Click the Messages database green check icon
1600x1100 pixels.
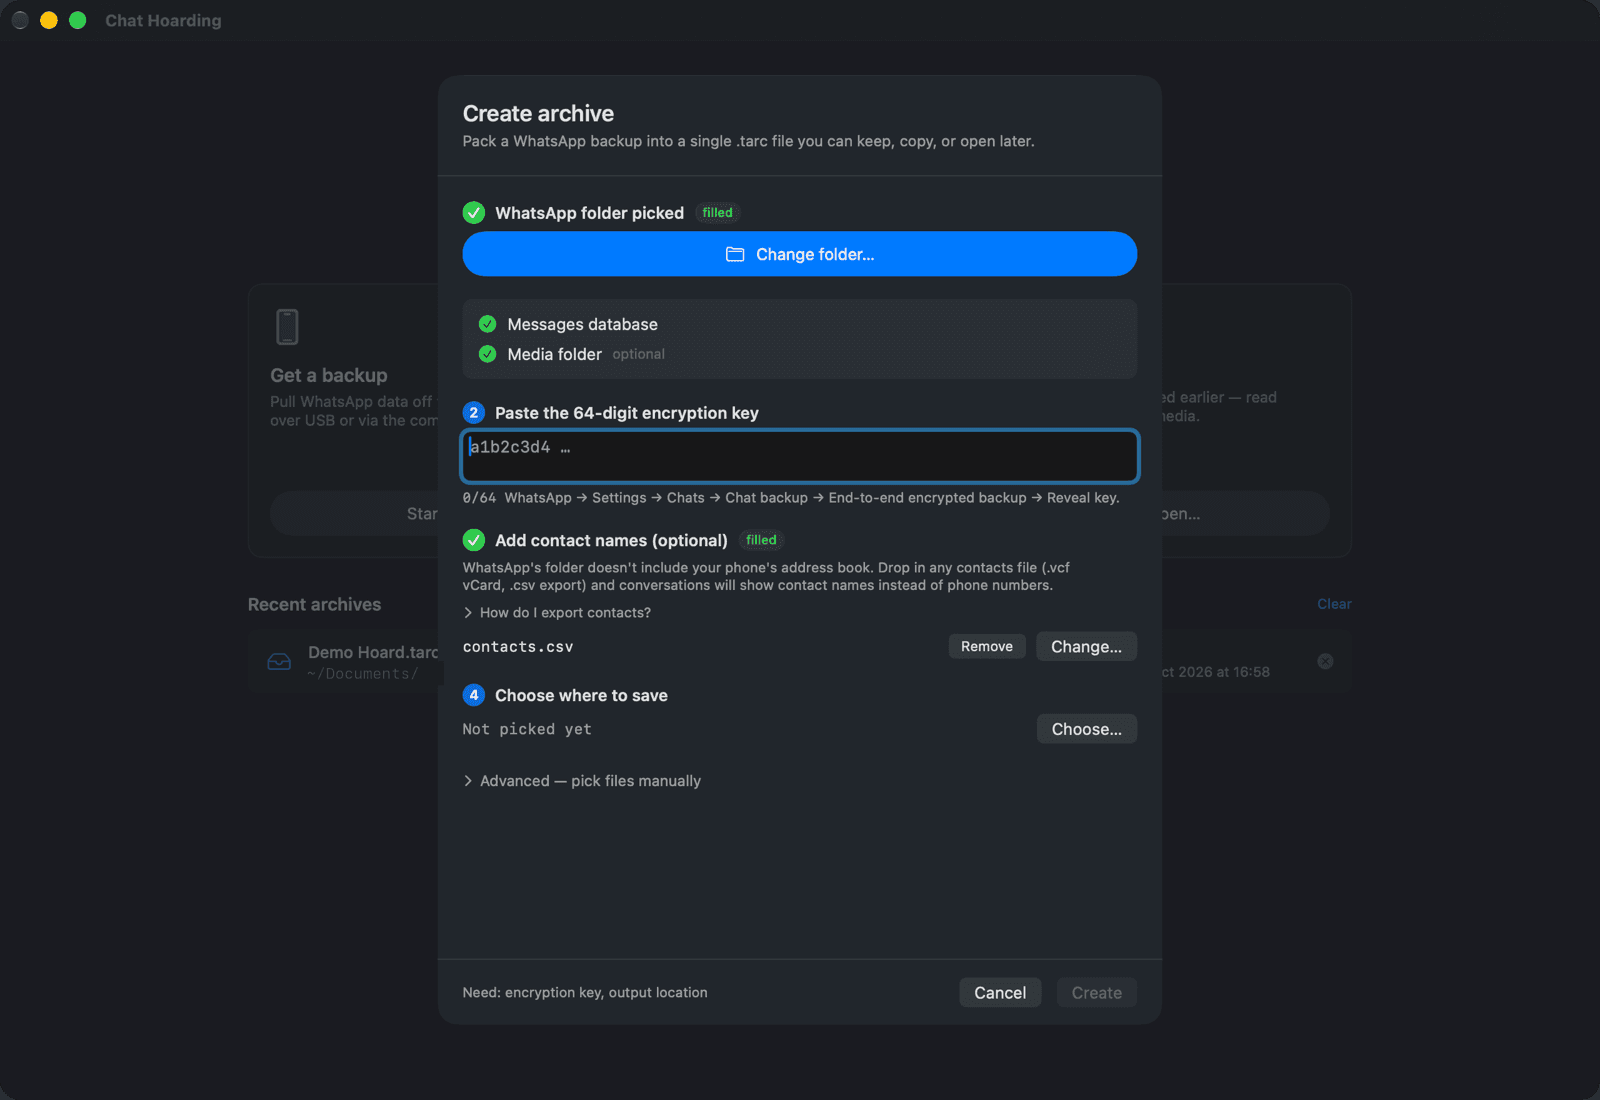tap(488, 324)
